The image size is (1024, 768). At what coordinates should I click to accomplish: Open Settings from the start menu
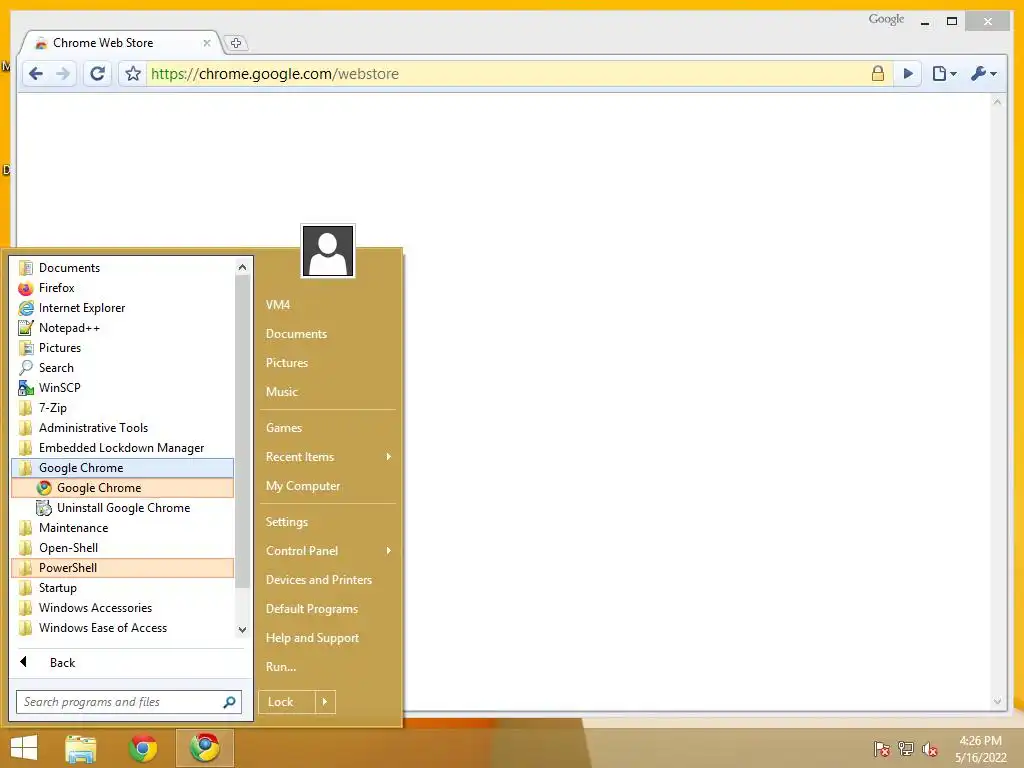(x=328, y=522)
